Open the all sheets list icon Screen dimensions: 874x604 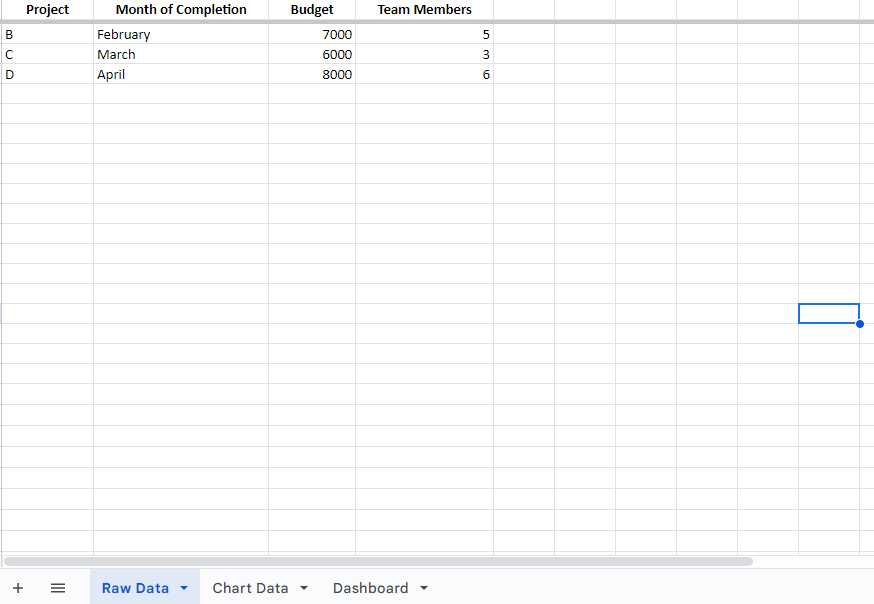pos(58,588)
